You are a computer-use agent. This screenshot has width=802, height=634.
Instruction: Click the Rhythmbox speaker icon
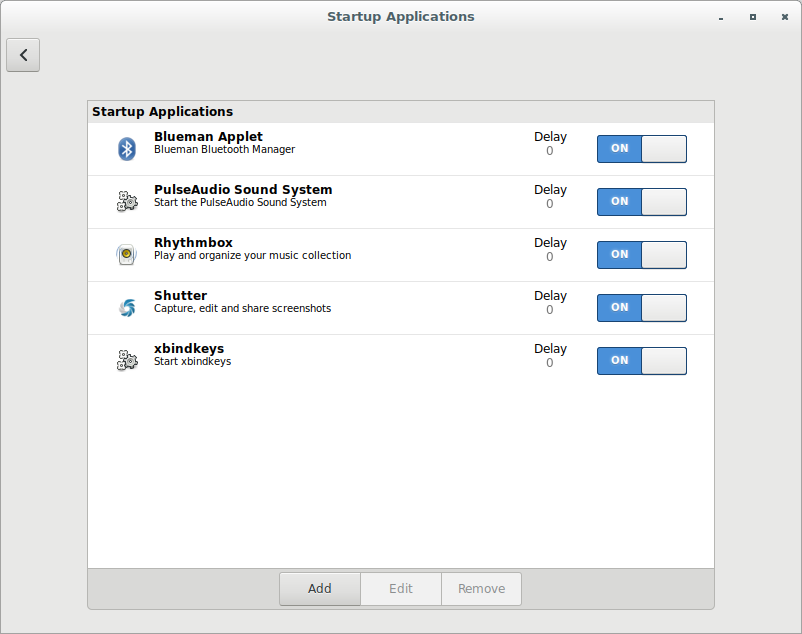pyautogui.click(x=127, y=254)
